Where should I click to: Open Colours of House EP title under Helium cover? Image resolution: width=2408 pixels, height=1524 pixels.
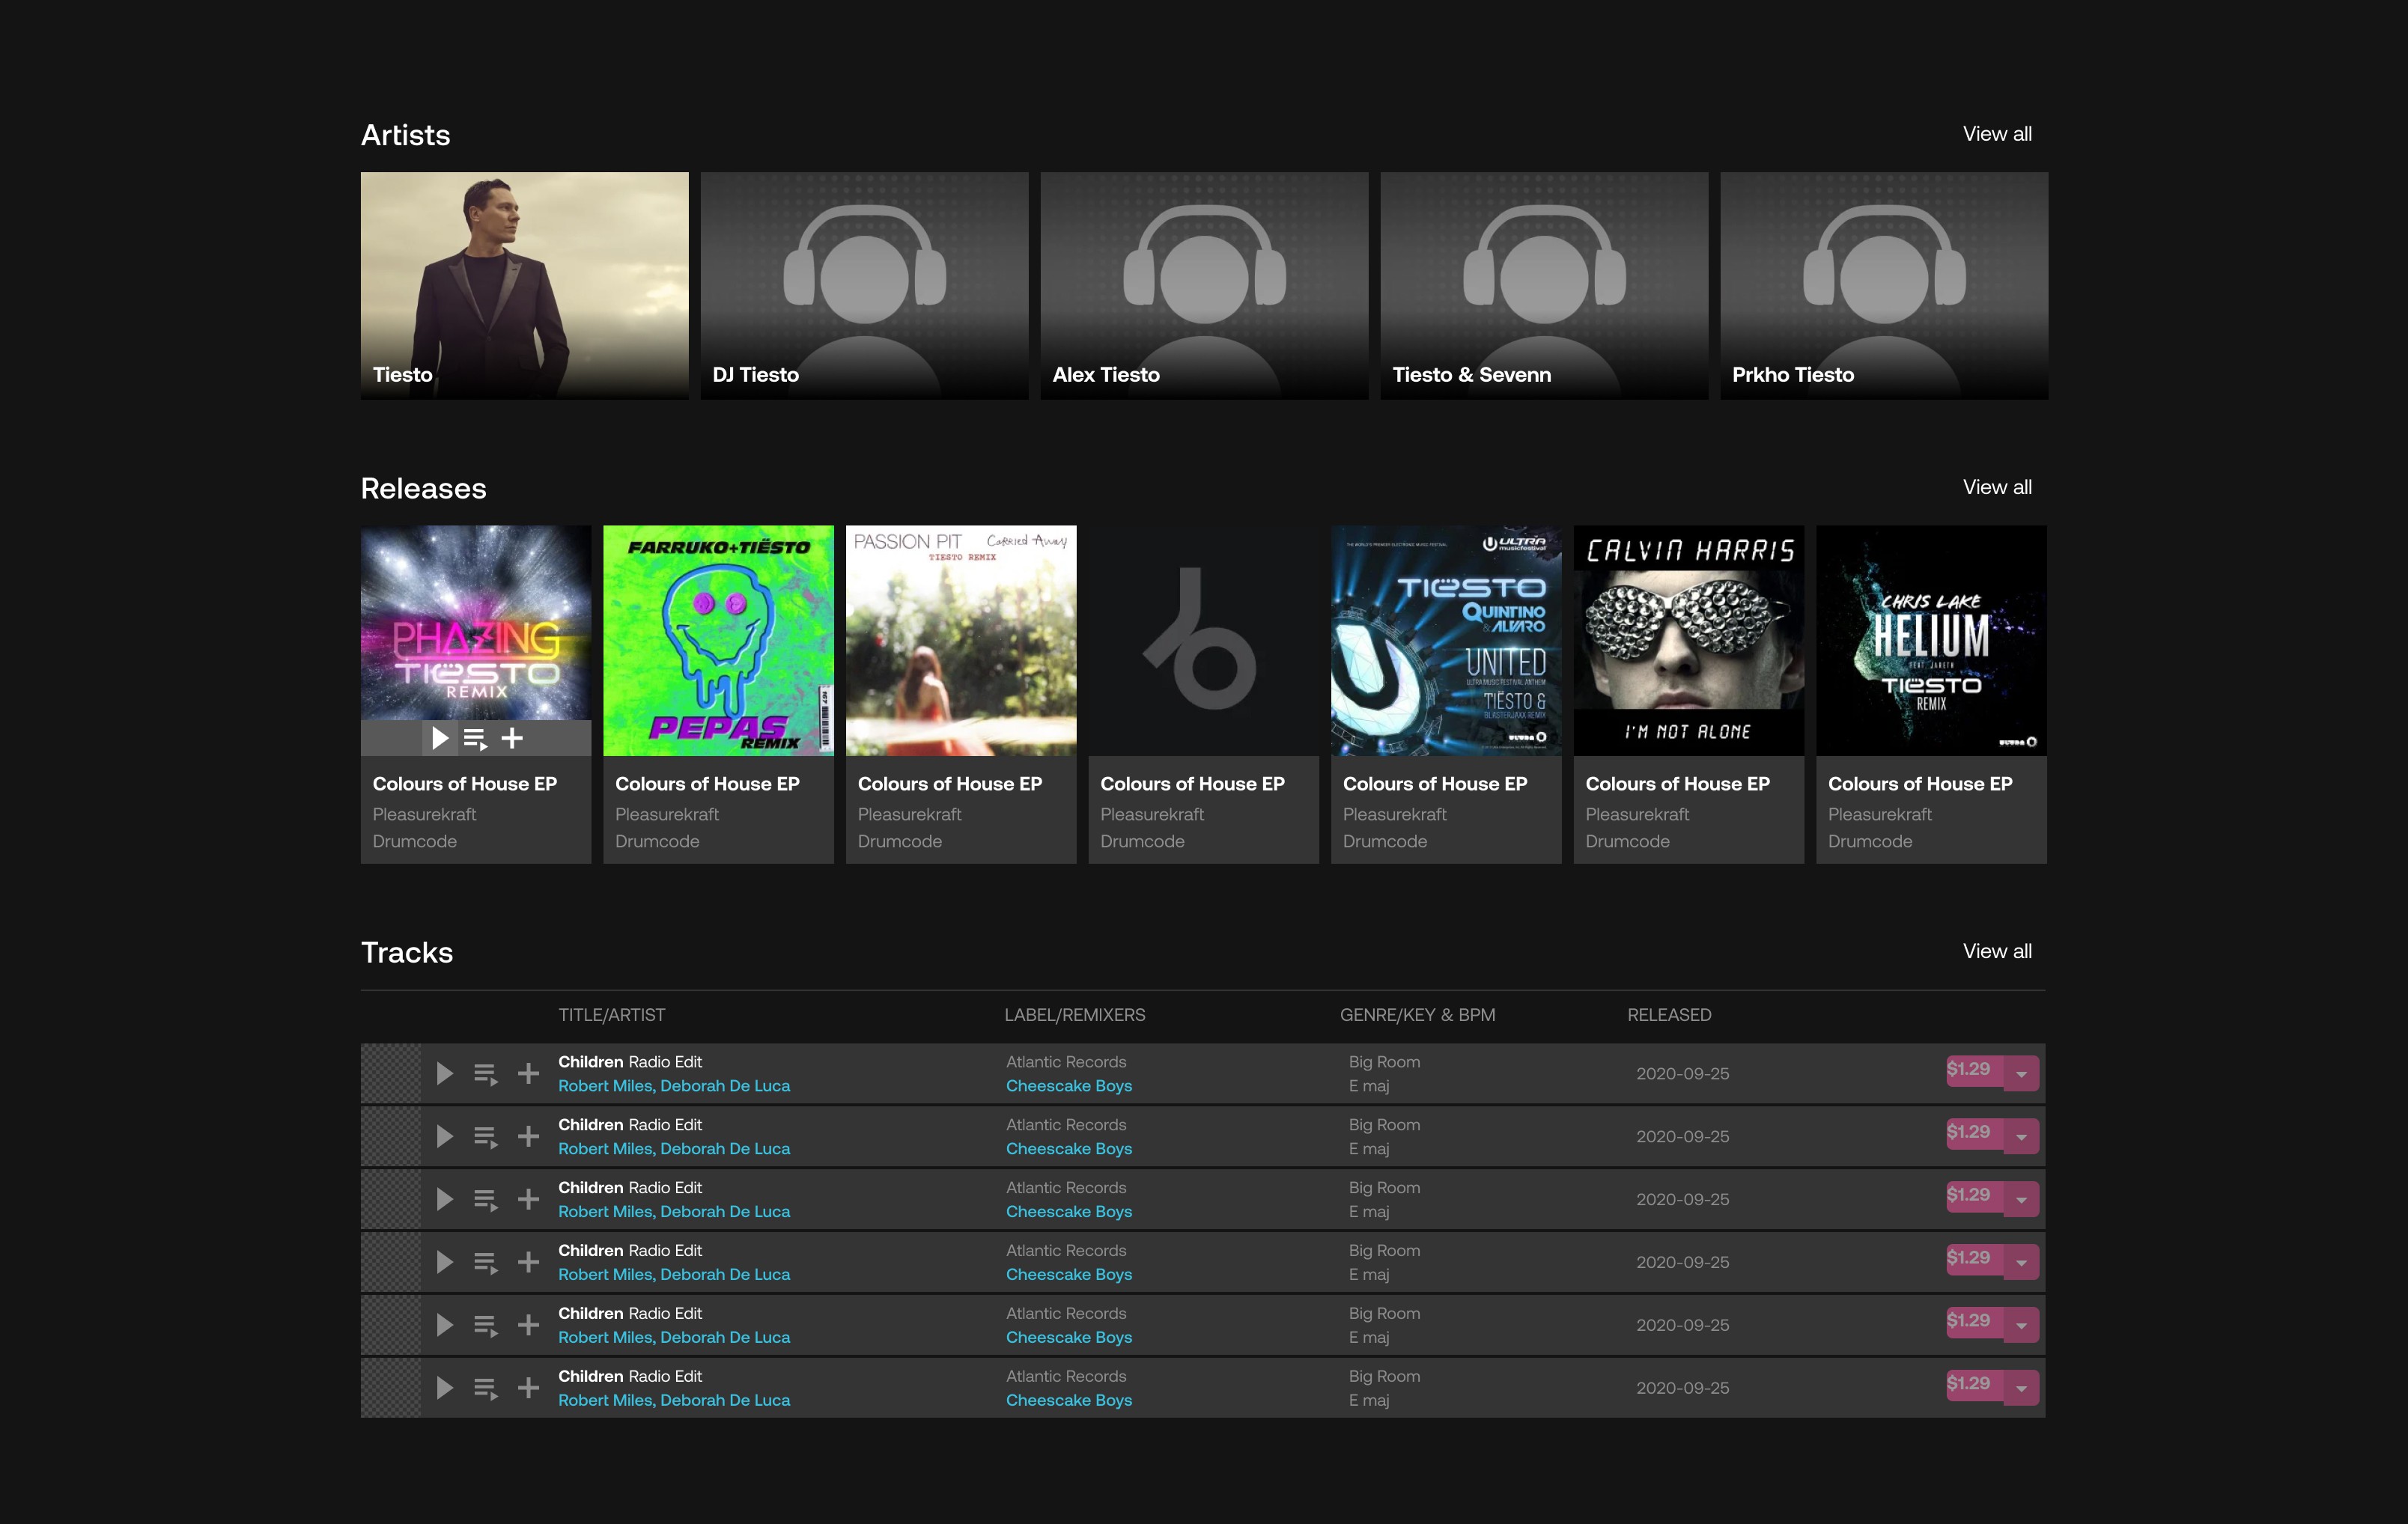coord(1920,784)
